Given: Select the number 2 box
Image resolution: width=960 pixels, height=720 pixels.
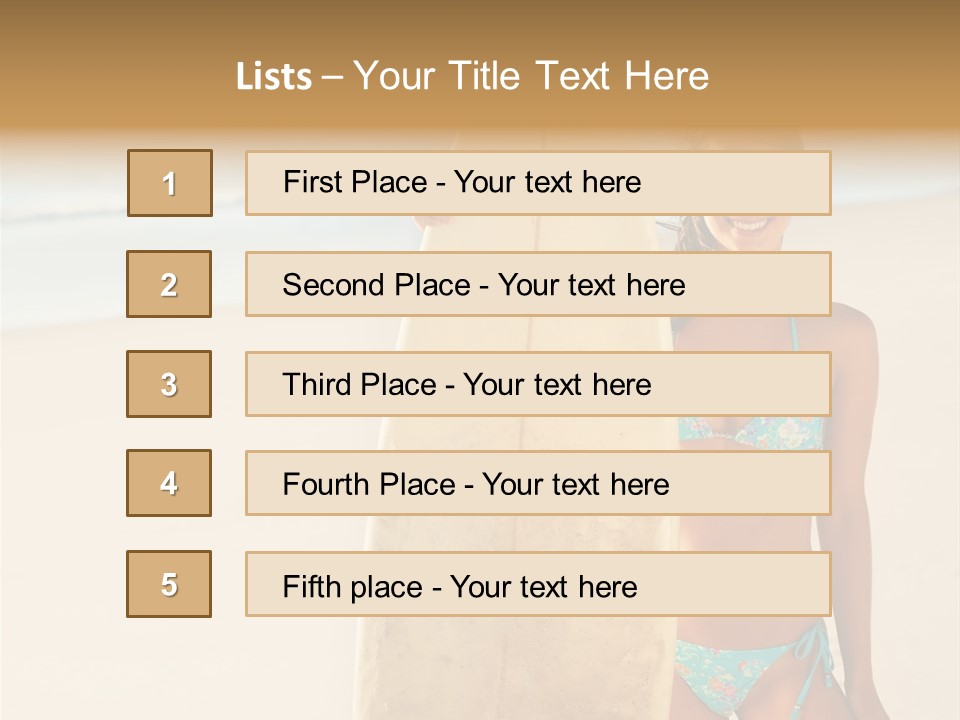Looking at the screenshot, I should 169,284.
